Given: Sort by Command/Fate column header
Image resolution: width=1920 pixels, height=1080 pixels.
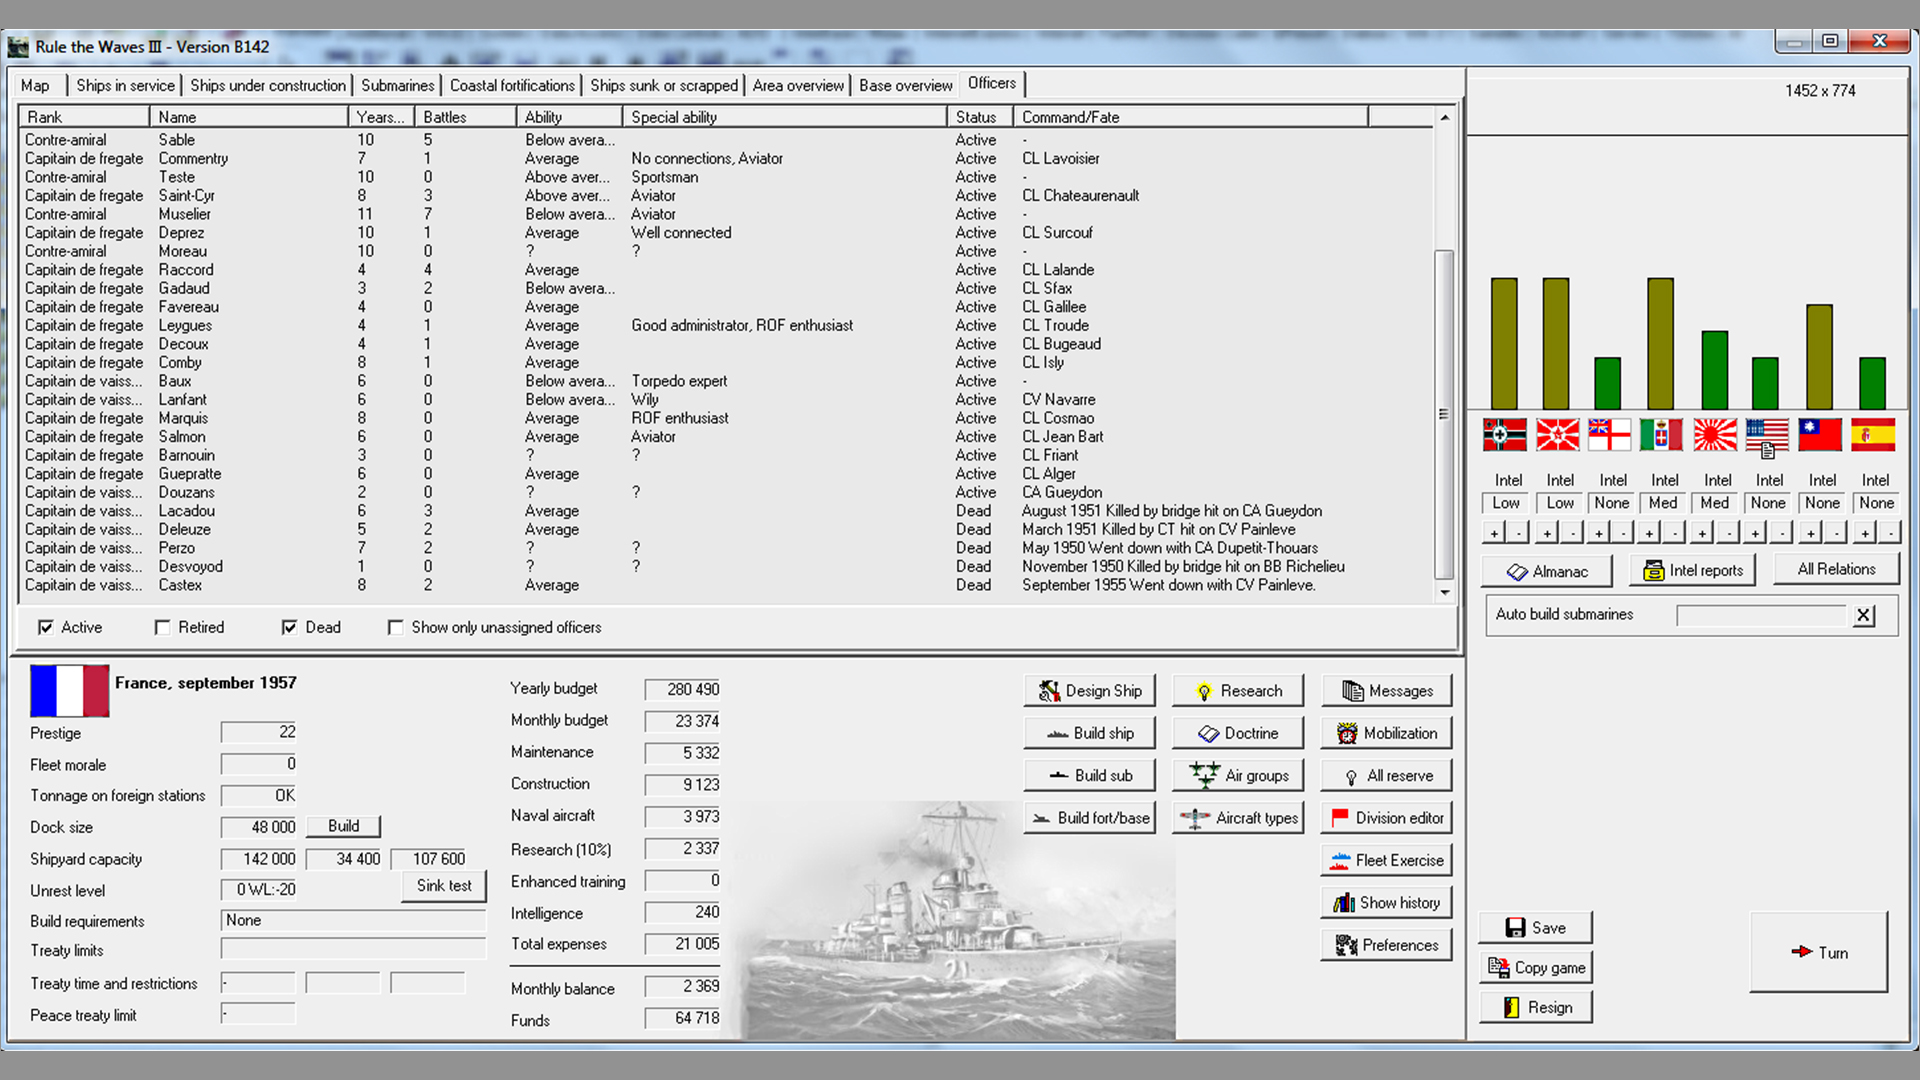Looking at the screenshot, I should coord(1190,117).
